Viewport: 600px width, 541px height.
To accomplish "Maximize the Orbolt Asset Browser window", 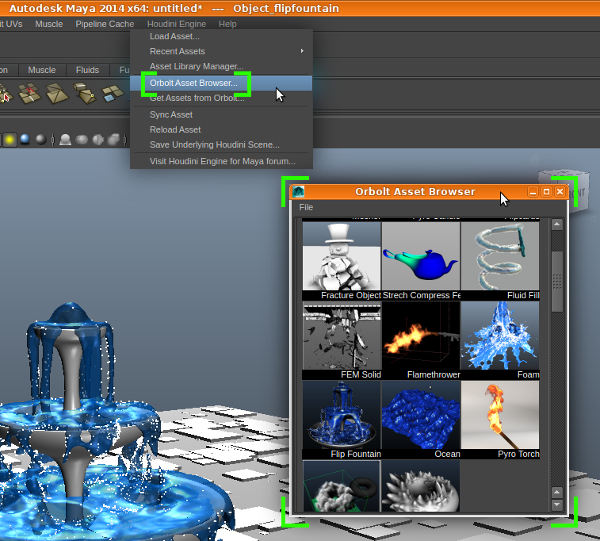I will pyautogui.click(x=546, y=192).
